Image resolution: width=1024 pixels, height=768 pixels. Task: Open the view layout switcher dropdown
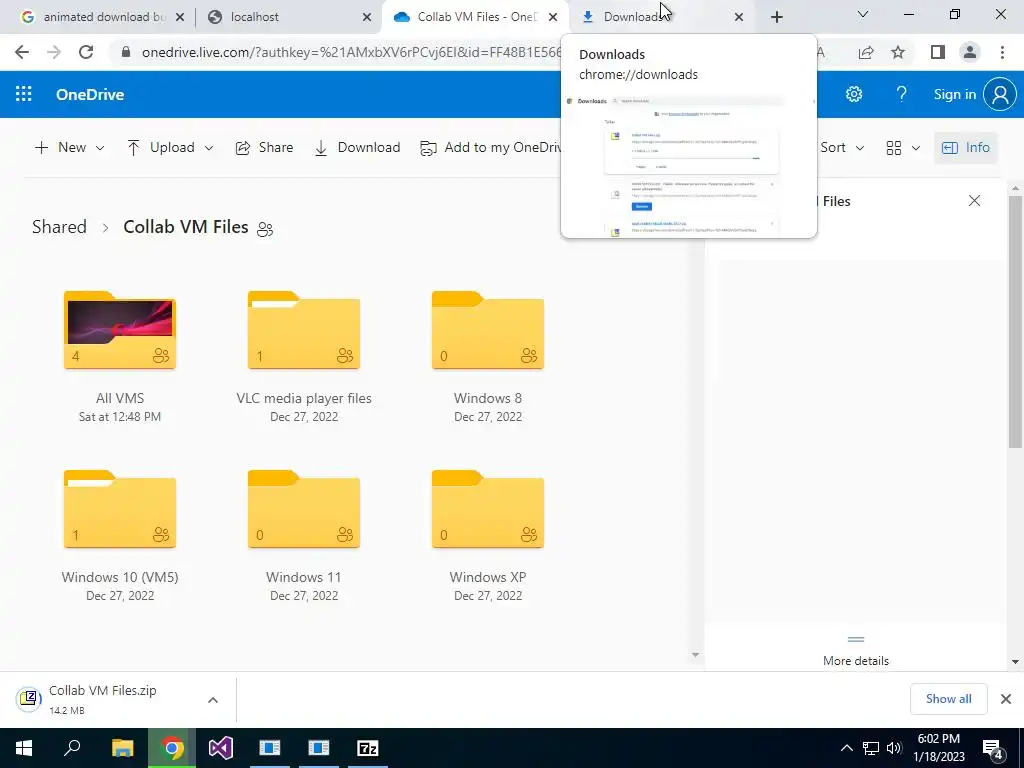(903, 148)
